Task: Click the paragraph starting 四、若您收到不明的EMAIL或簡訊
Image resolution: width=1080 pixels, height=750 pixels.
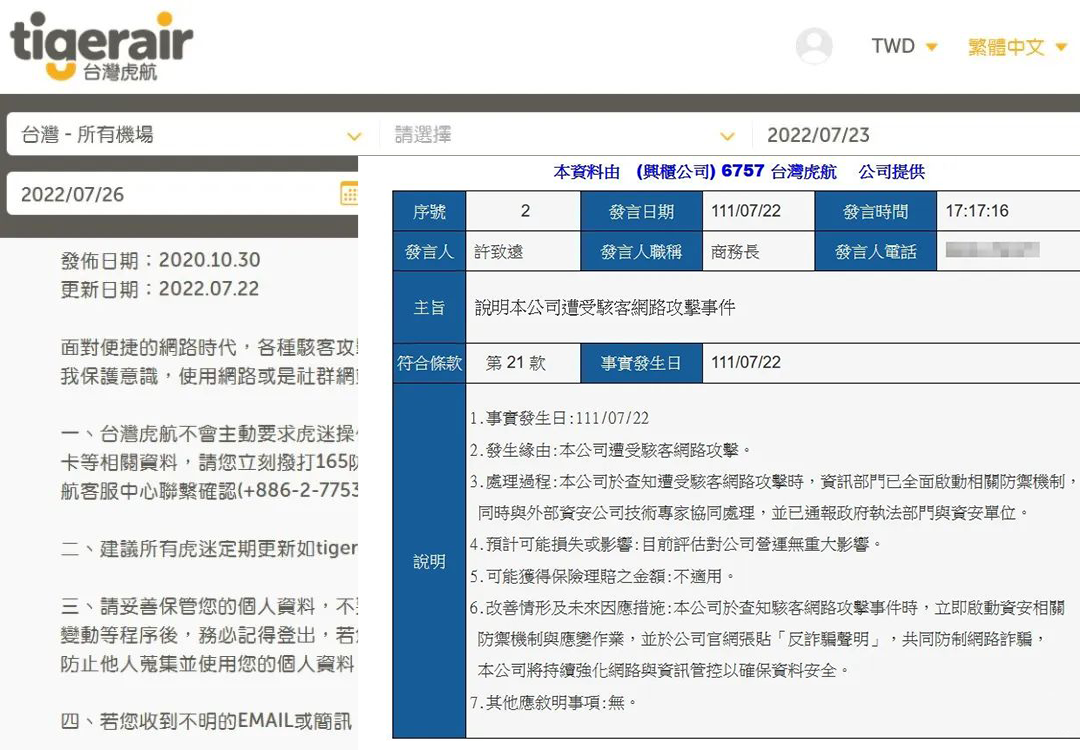Action: pyautogui.click(x=207, y=721)
